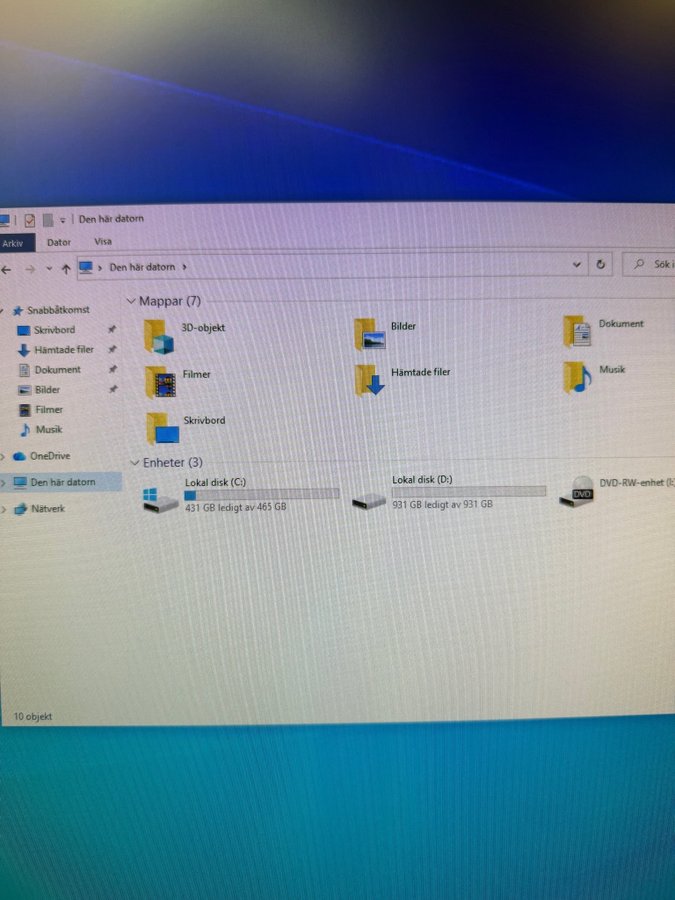Open the Hämtade filer folder
The width and height of the screenshot is (675, 900).
(x=370, y=380)
